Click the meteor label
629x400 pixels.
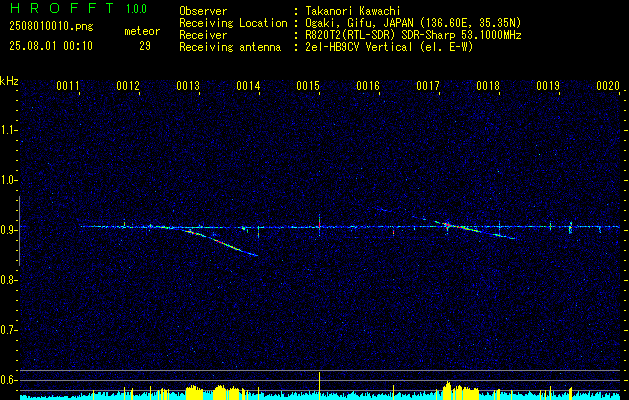tap(142, 31)
